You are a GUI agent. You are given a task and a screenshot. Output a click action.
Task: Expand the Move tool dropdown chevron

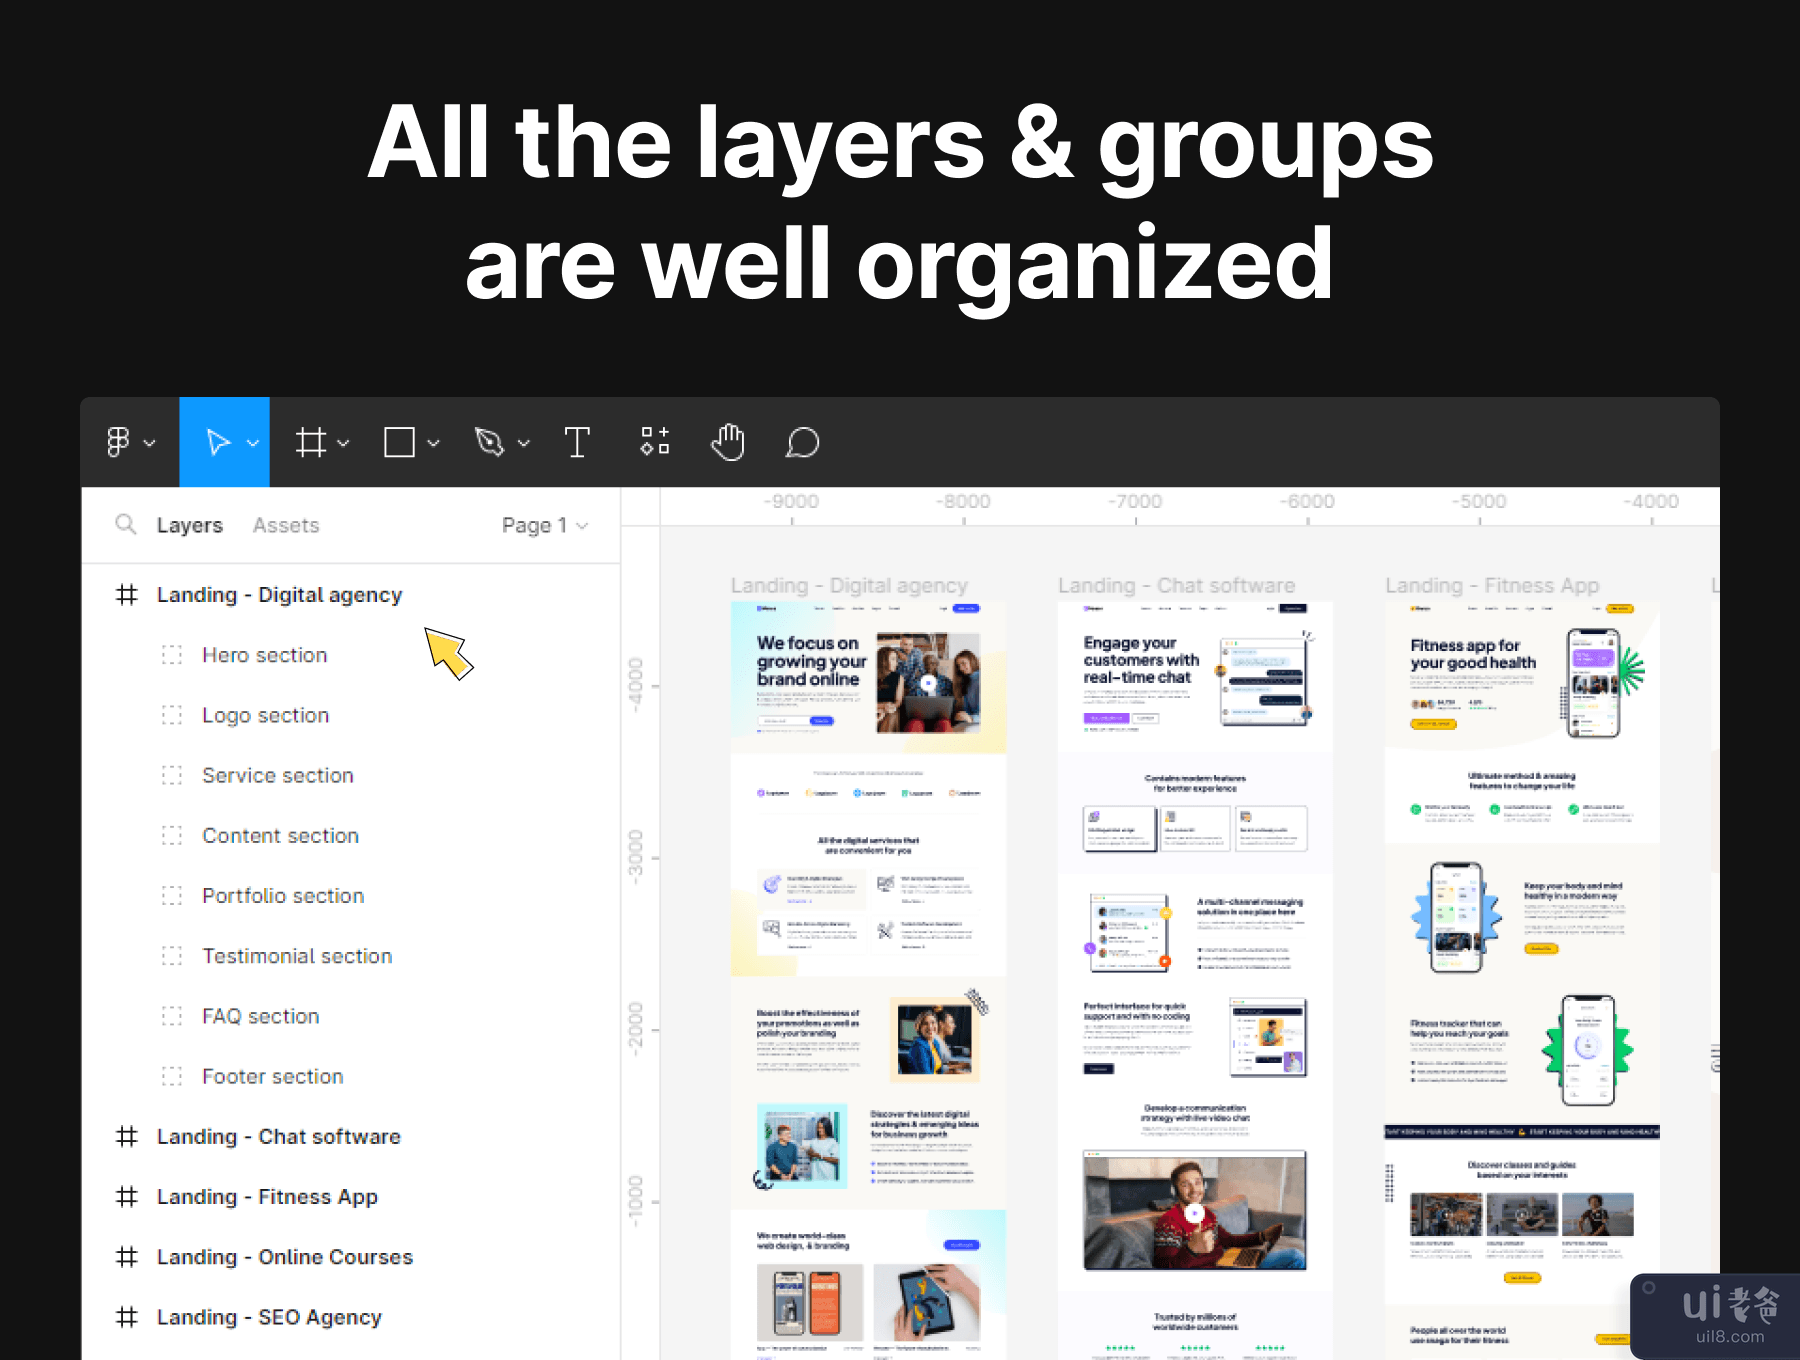click(x=253, y=443)
